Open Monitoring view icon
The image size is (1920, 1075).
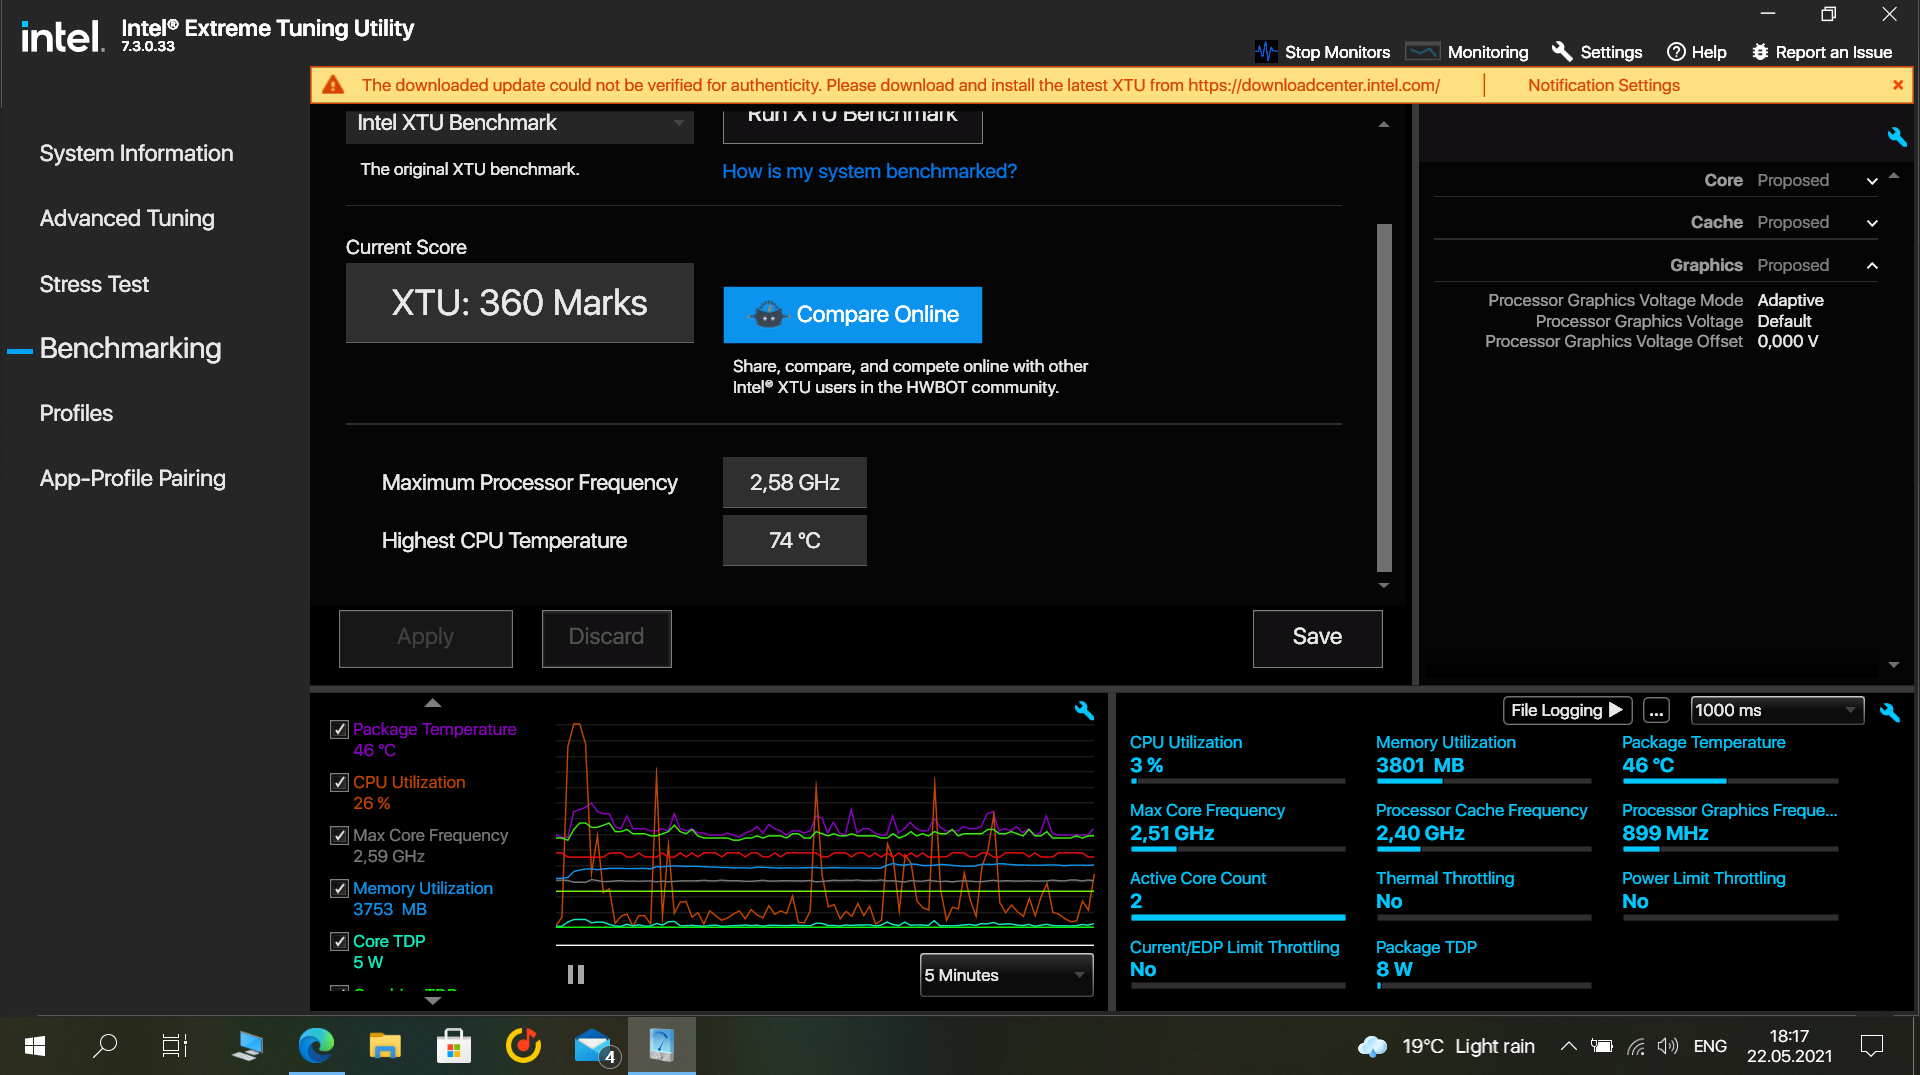(1422, 52)
